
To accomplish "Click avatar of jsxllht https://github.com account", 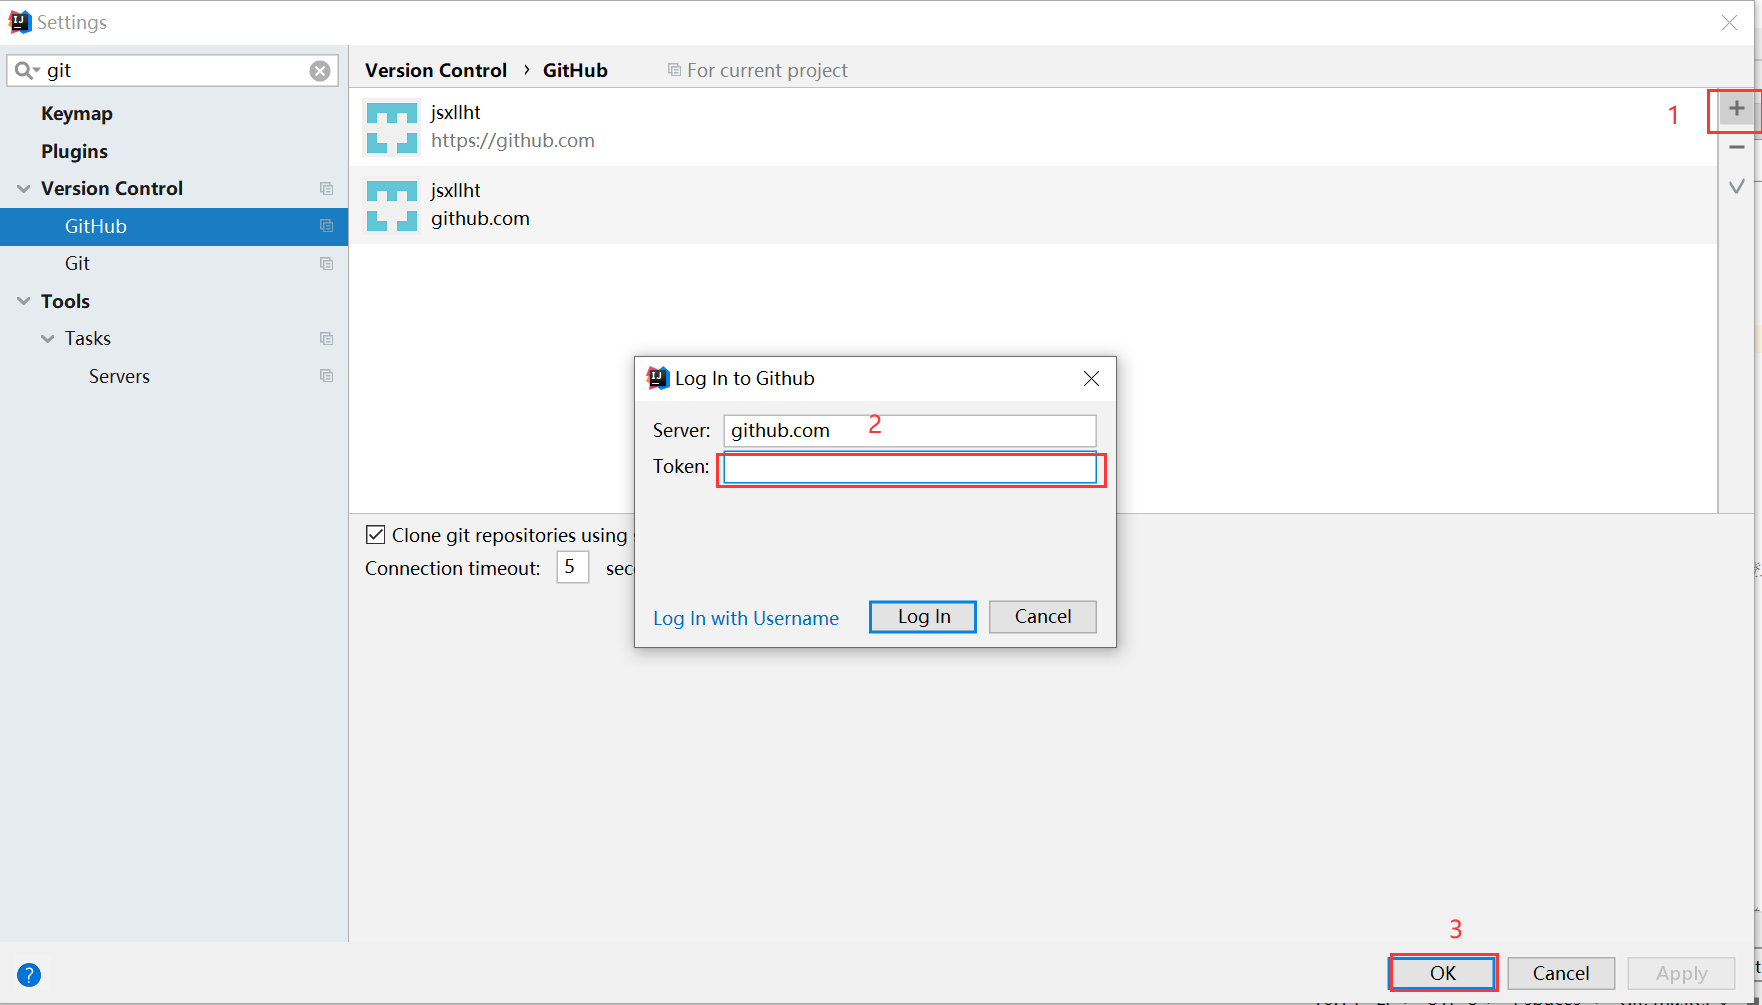I will click(391, 127).
